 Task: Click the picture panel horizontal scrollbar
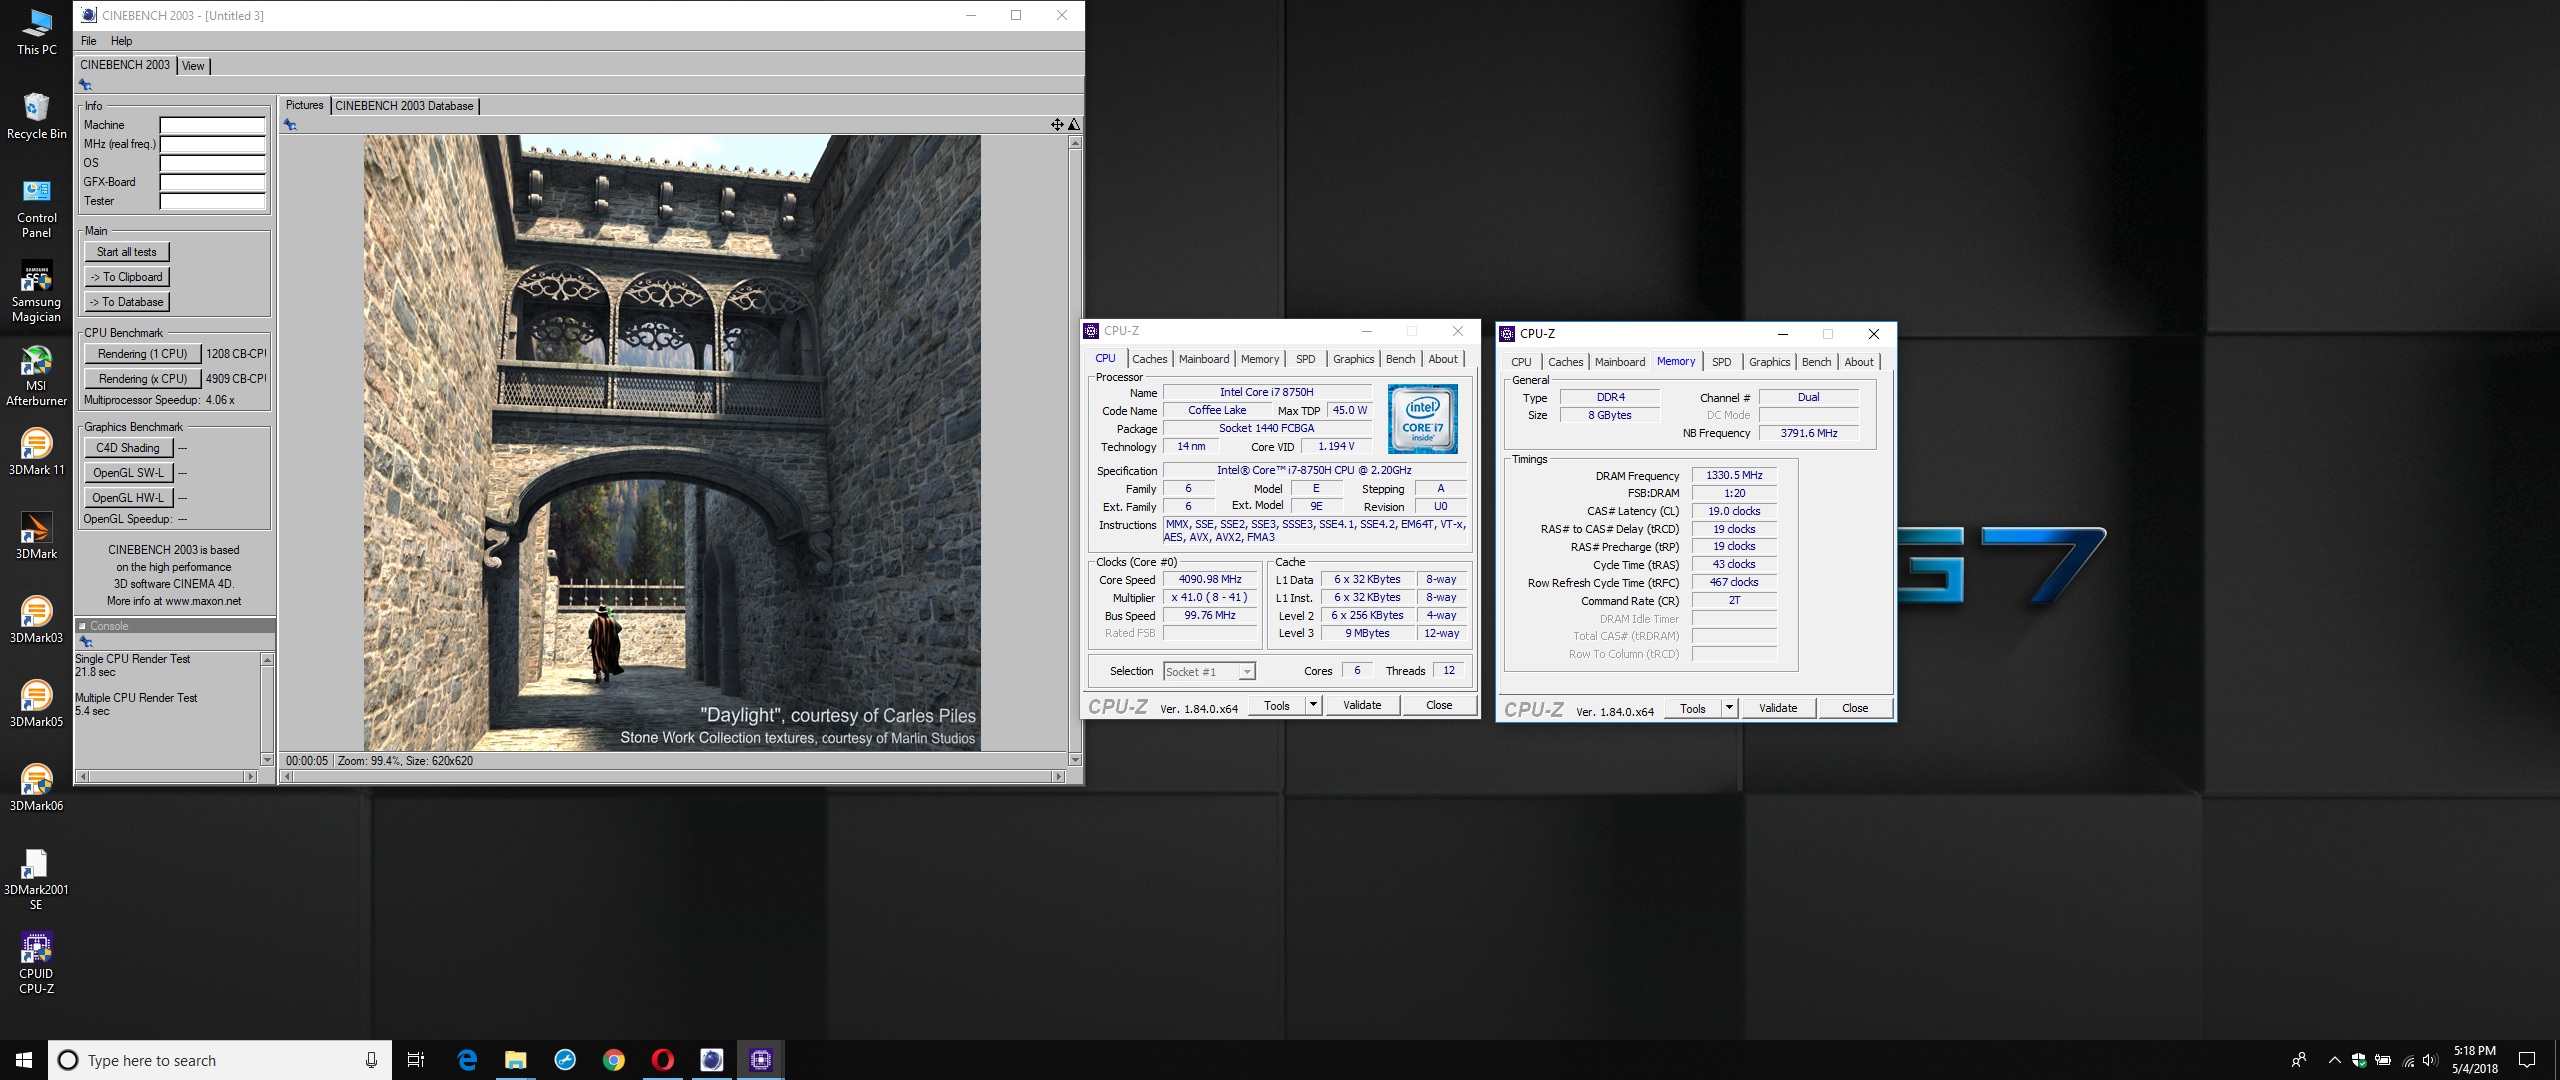click(x=674, y=777)
